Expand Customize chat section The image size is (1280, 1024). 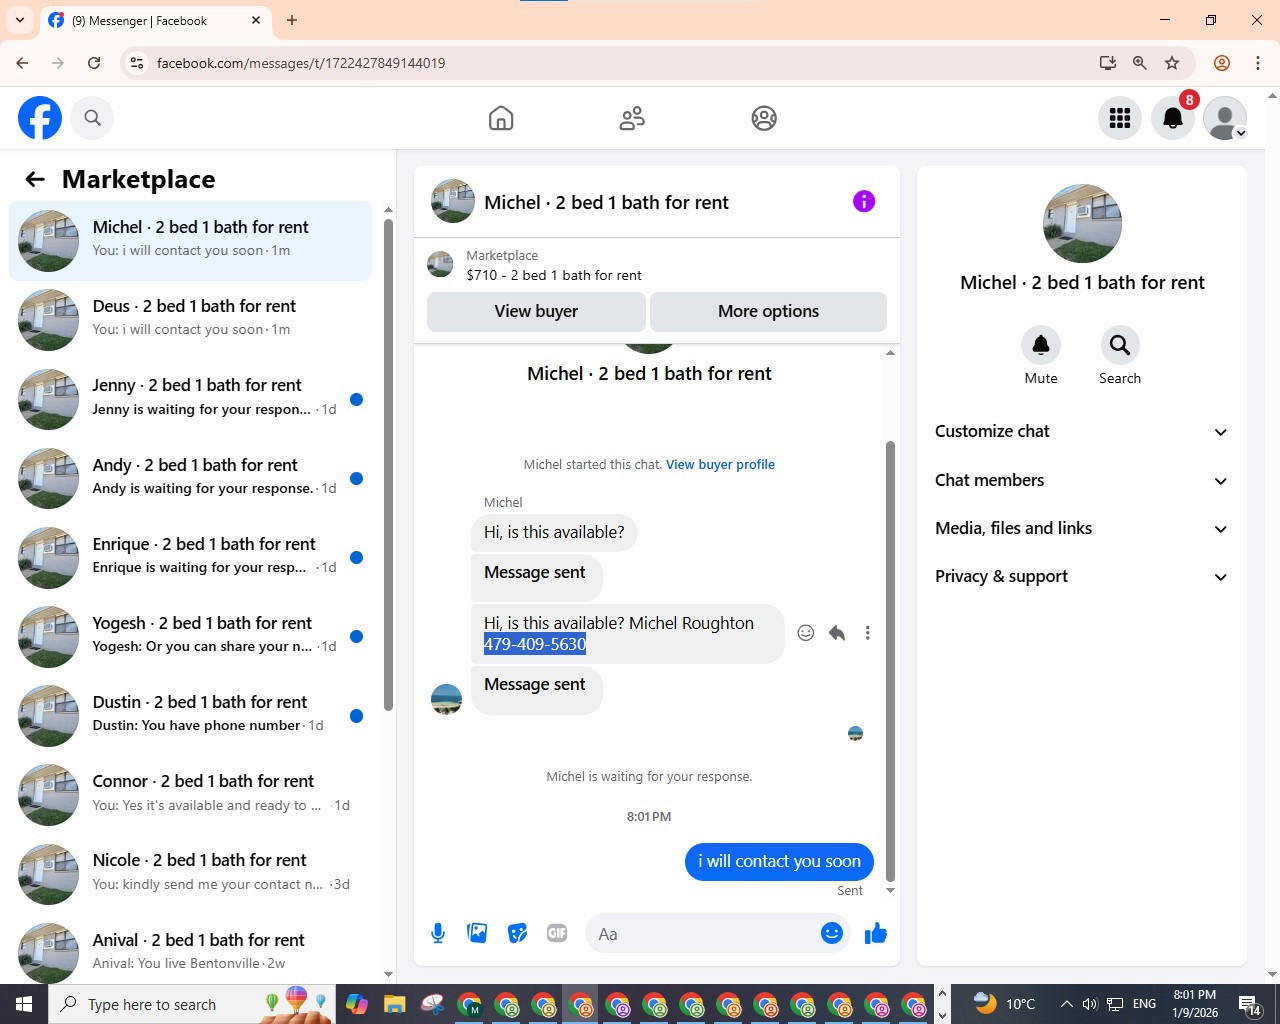[x=1081, y=431]
